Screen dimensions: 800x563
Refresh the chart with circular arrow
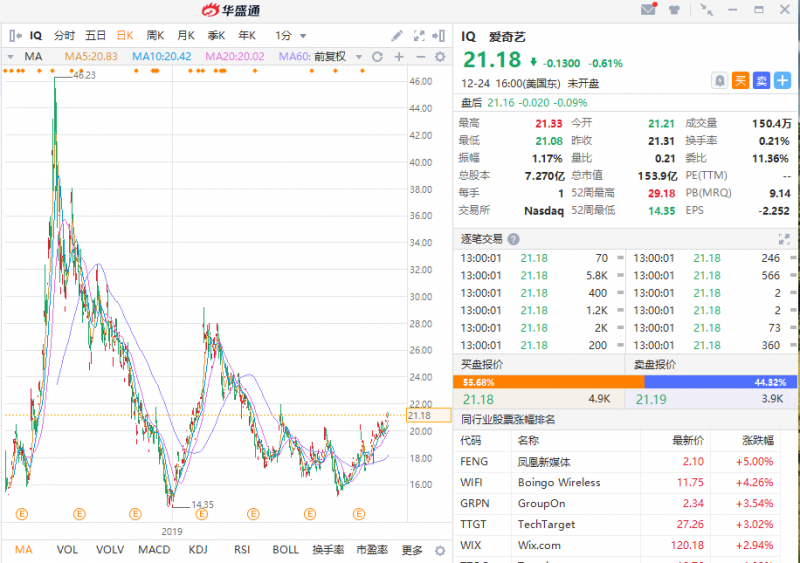[x=377, y=57]
